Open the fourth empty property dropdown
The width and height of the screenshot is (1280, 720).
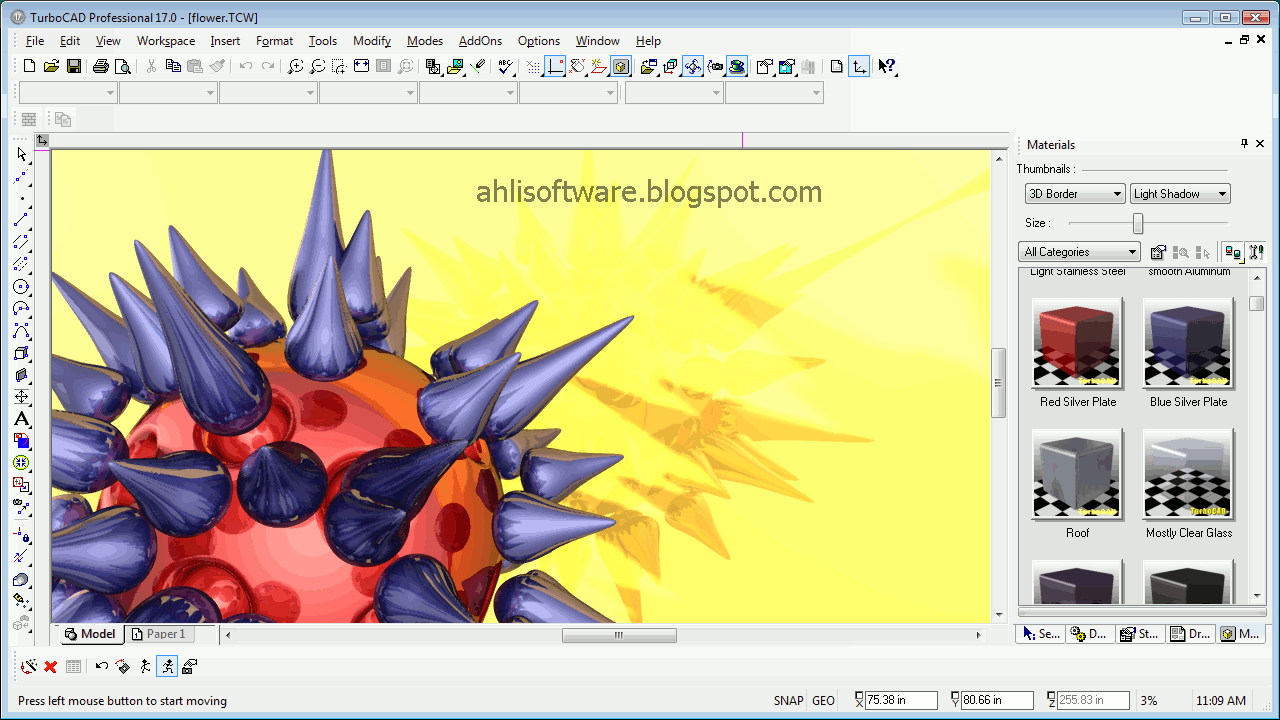click(x=368, y=93)
